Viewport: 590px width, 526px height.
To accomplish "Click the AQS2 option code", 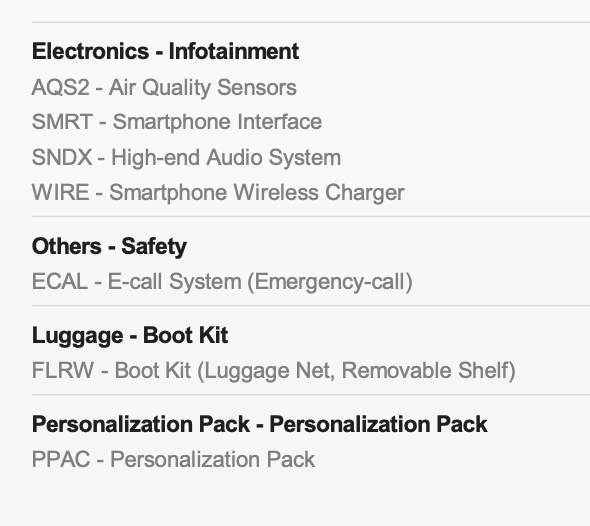I will 61,88.
